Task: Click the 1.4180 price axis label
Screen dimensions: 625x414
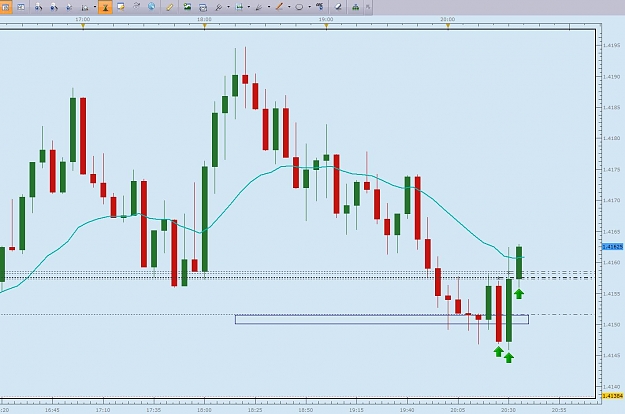Action: [611, 138]
